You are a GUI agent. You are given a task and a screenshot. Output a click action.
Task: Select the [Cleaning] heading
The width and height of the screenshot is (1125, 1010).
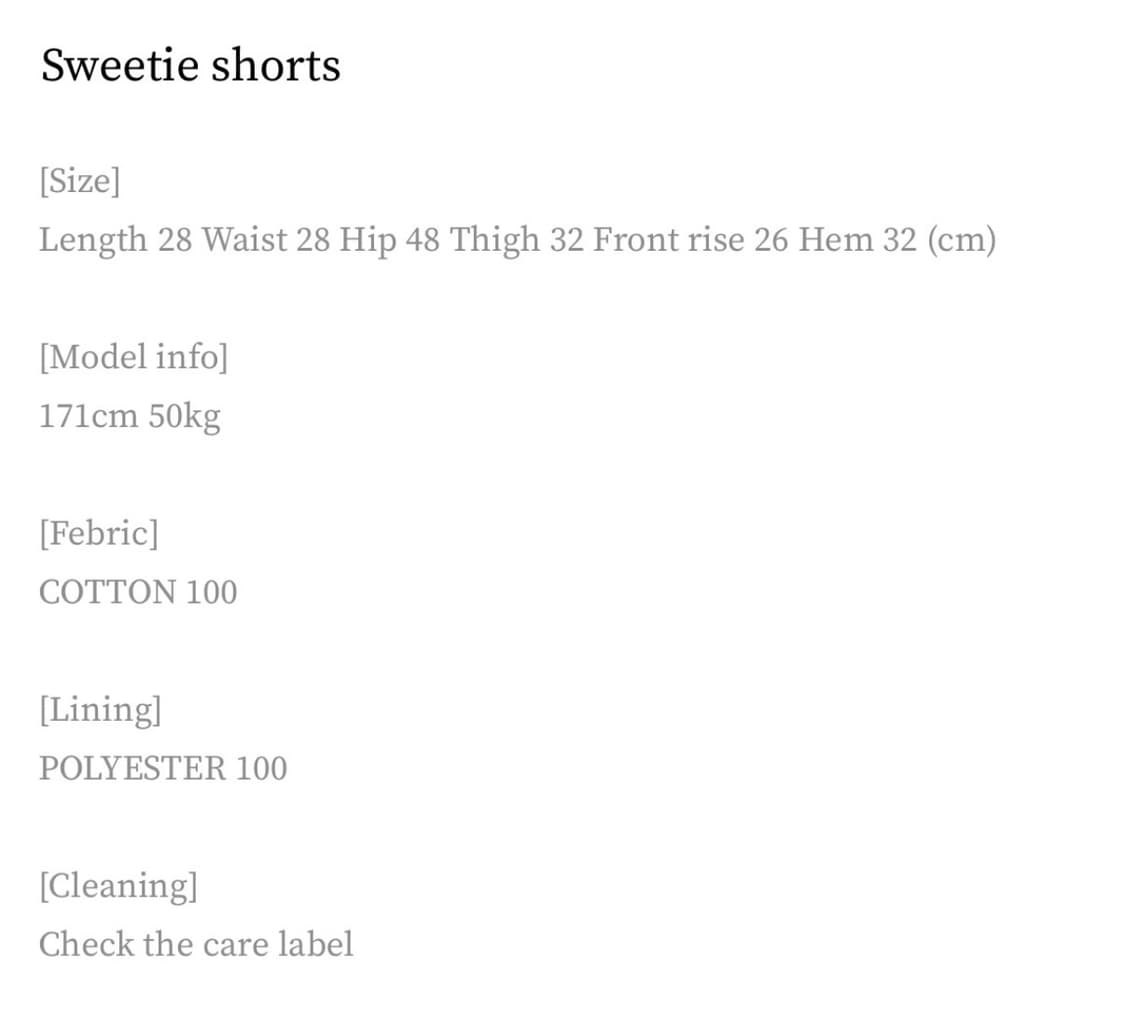click(118, 887)
